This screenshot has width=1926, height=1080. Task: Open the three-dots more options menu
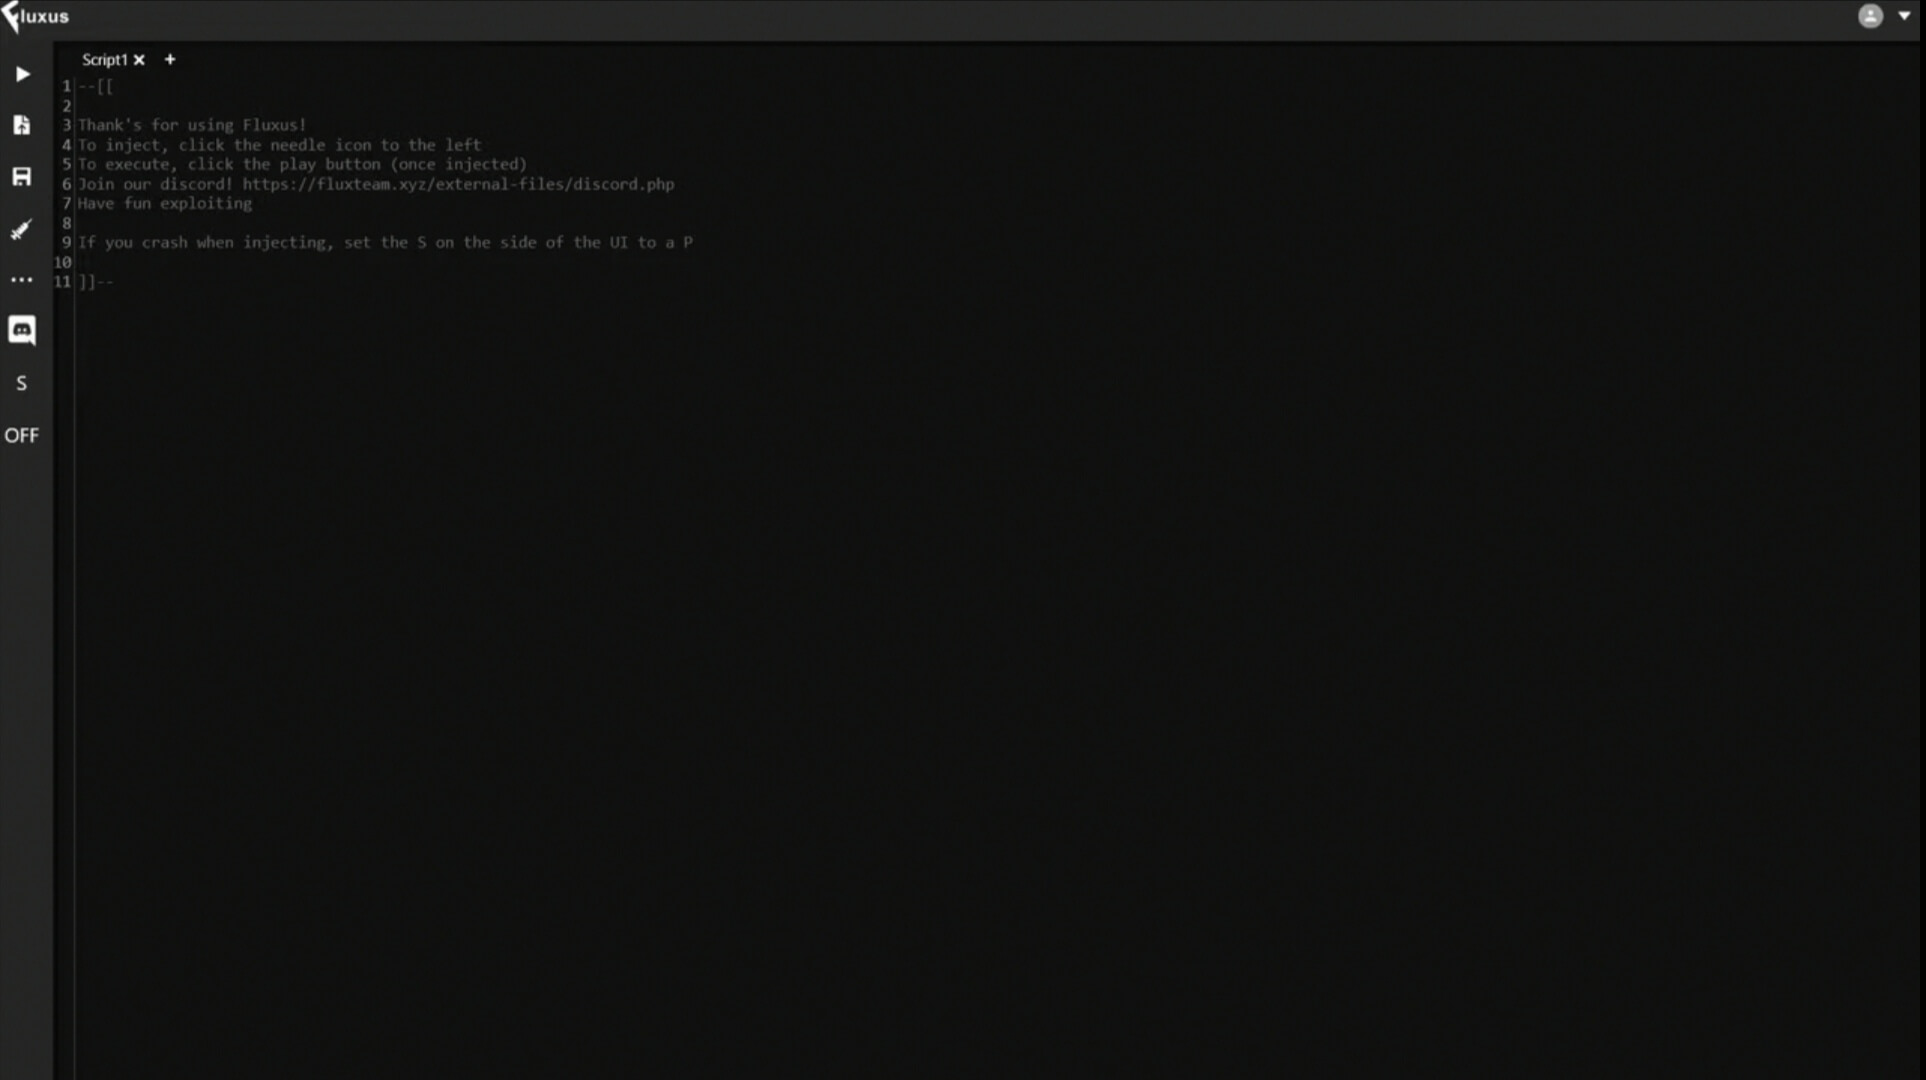[x=21, y=280]
